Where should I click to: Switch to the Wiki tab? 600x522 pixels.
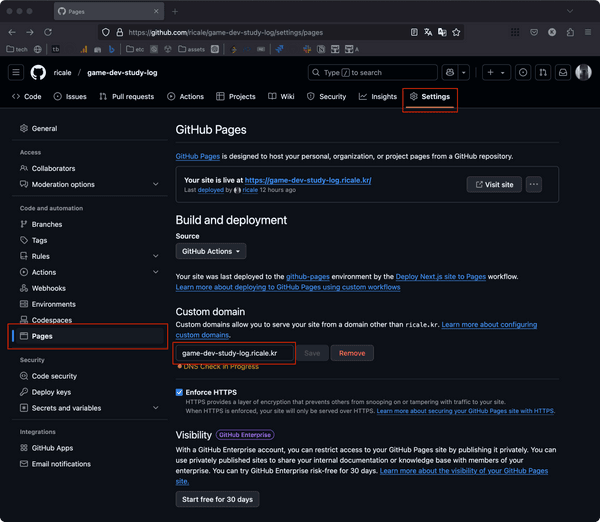pos(281,96)
